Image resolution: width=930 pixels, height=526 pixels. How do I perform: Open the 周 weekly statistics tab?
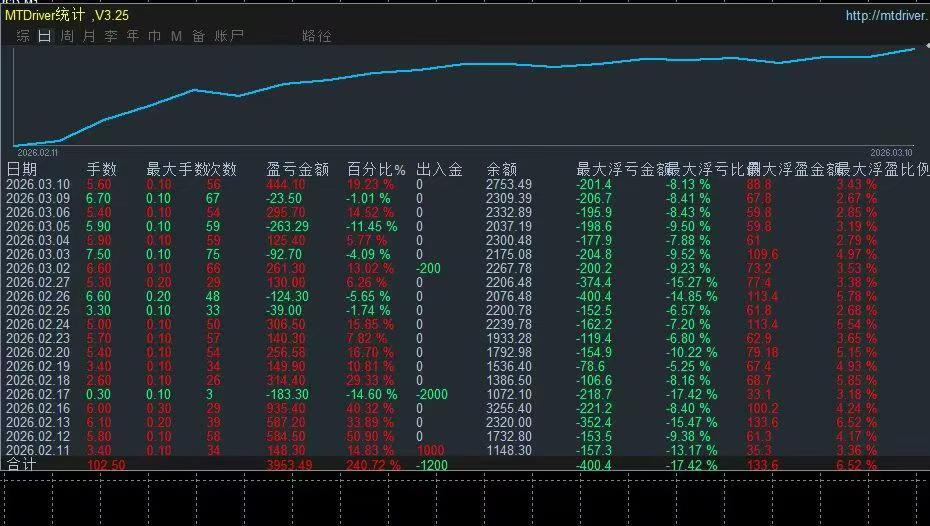click(x=67, y=36)
